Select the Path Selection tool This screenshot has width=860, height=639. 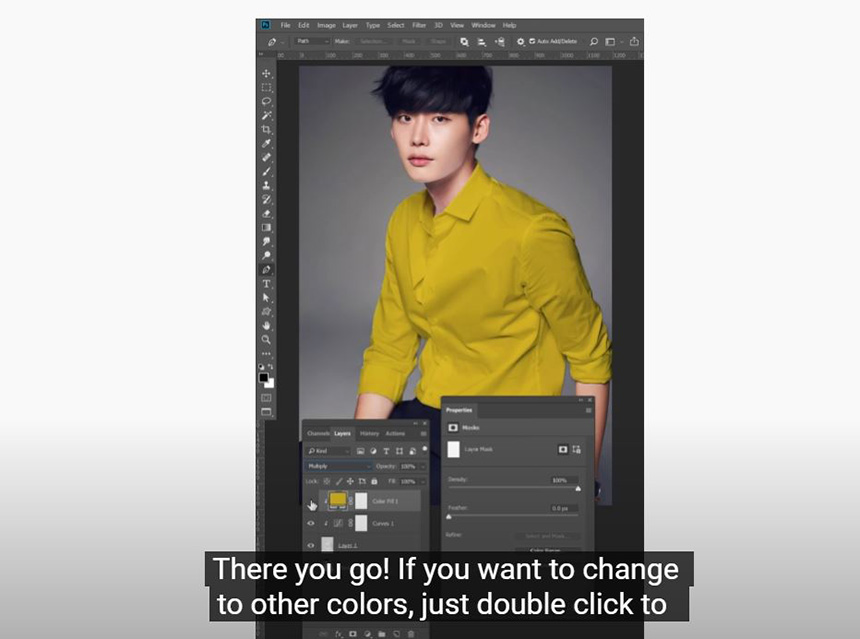(x=267, y=298)
